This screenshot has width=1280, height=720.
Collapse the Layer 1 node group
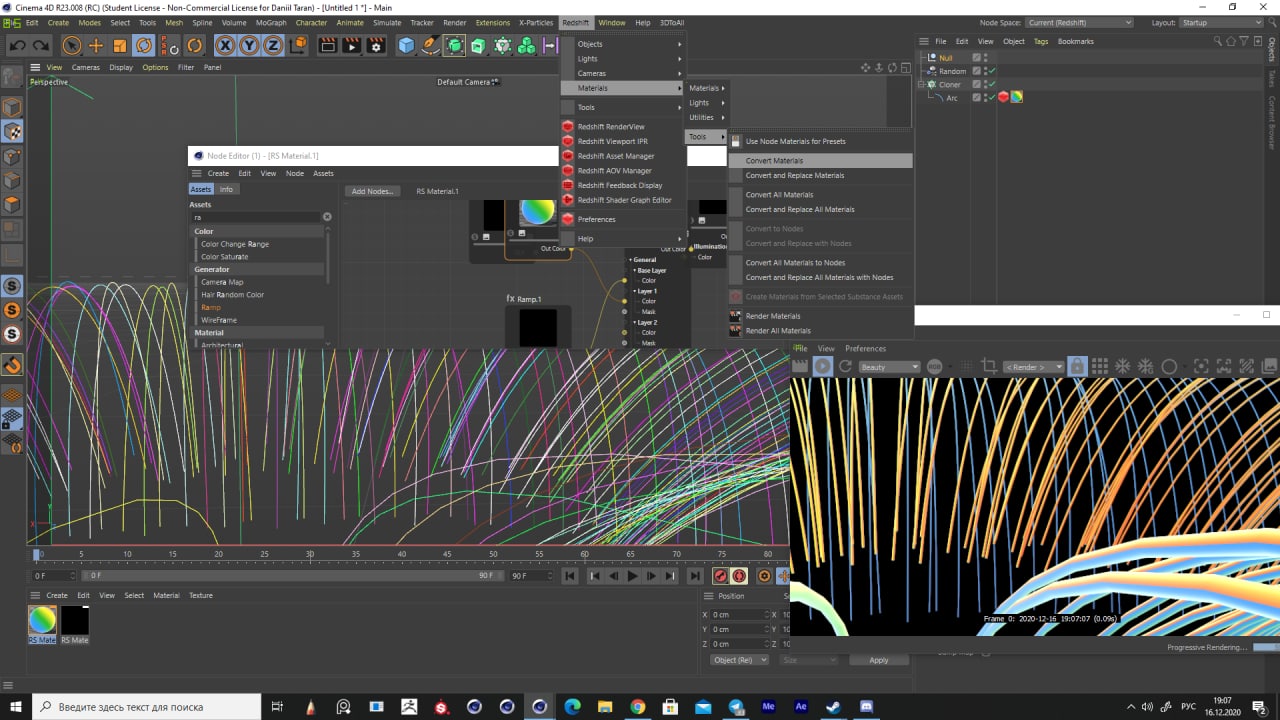click(x=633, y=291)
